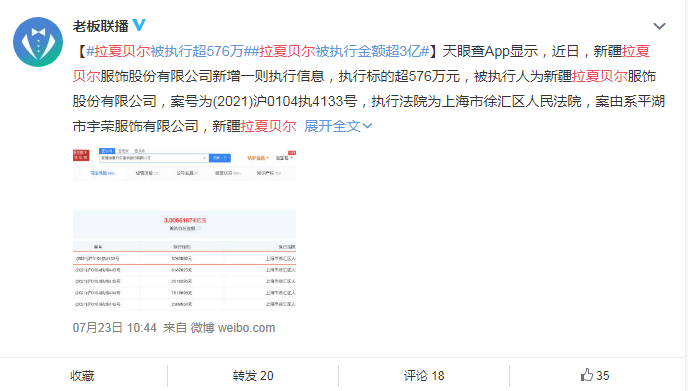
Task: Click the 转发 20 repost button
Action: pos(253,376)
